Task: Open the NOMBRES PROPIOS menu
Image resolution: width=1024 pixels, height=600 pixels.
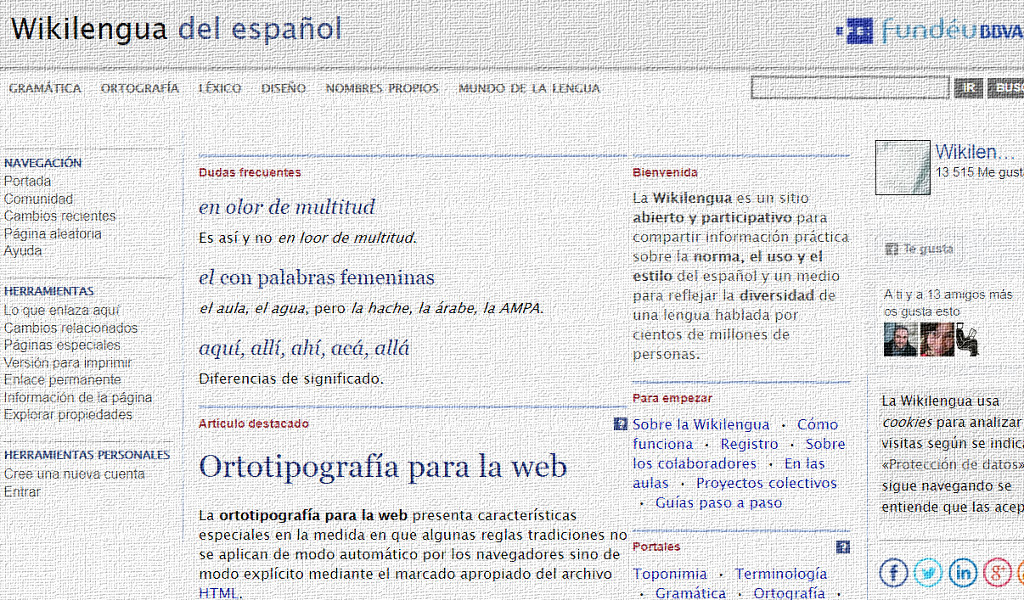Action: click(382, 88)
